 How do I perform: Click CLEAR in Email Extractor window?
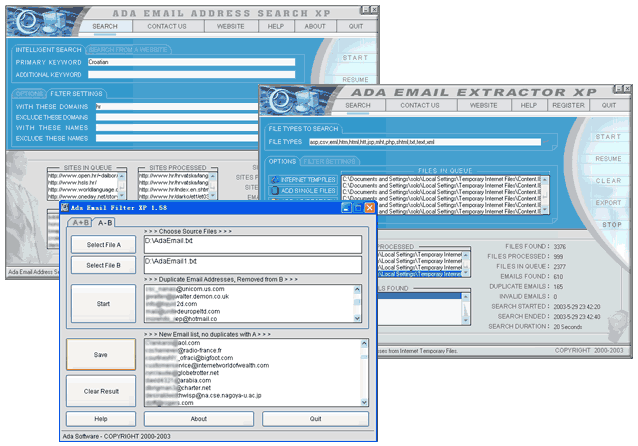click(608, 181)
